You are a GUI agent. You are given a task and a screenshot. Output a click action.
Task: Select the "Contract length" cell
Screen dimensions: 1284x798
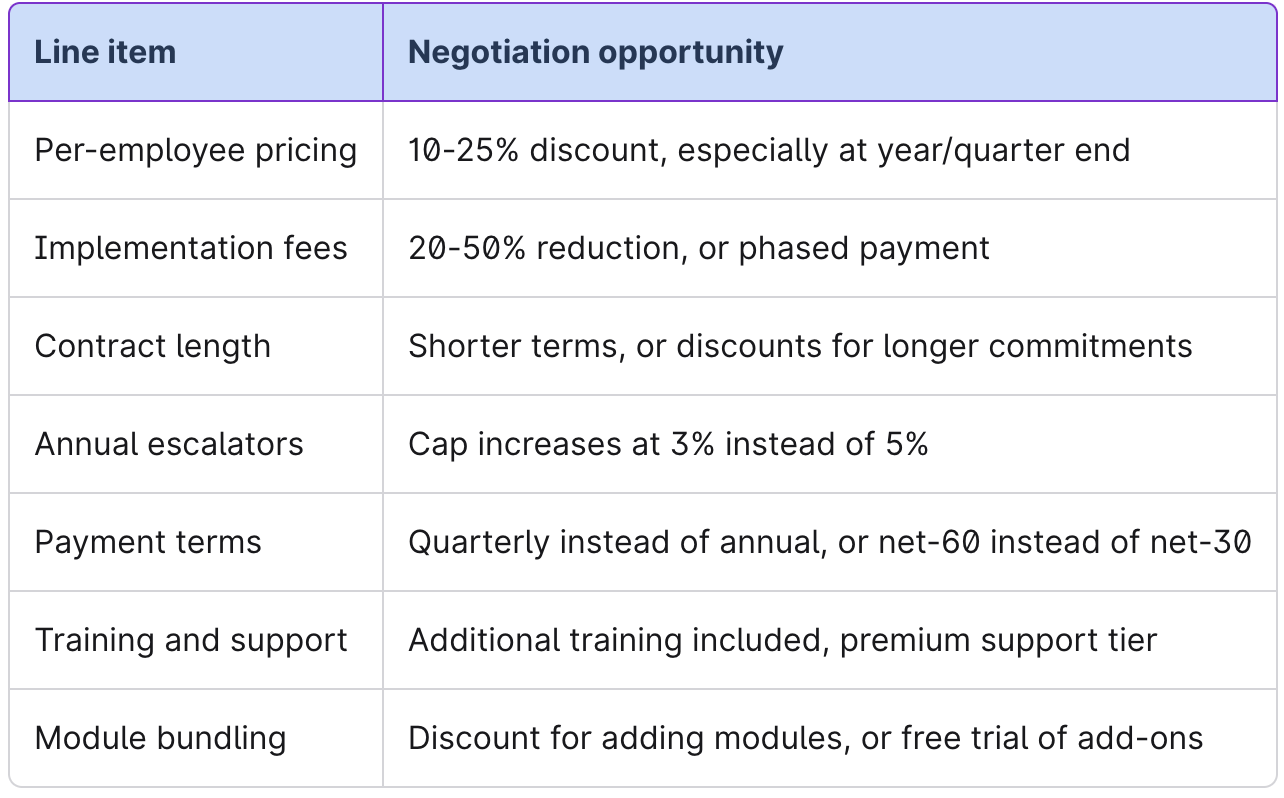196,346
